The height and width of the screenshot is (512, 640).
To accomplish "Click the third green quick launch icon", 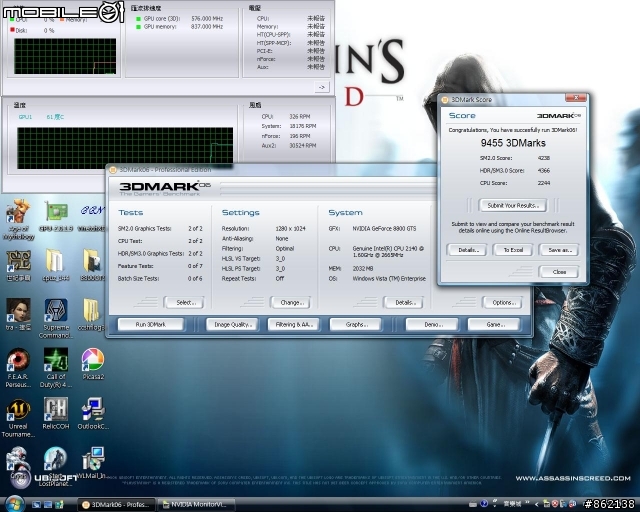I will (59, 505).
